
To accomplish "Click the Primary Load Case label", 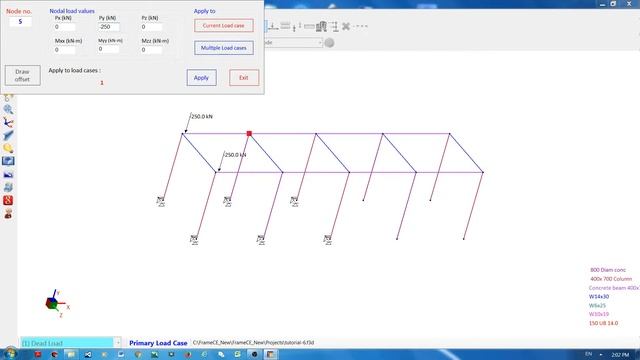I will [158, 343].
